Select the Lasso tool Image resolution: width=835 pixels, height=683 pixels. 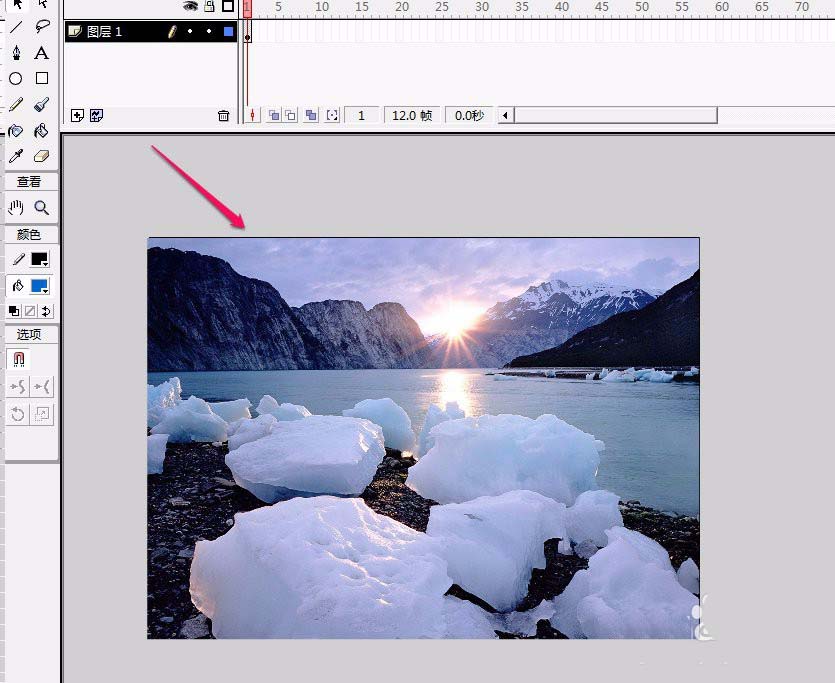(x=42, y=26)
